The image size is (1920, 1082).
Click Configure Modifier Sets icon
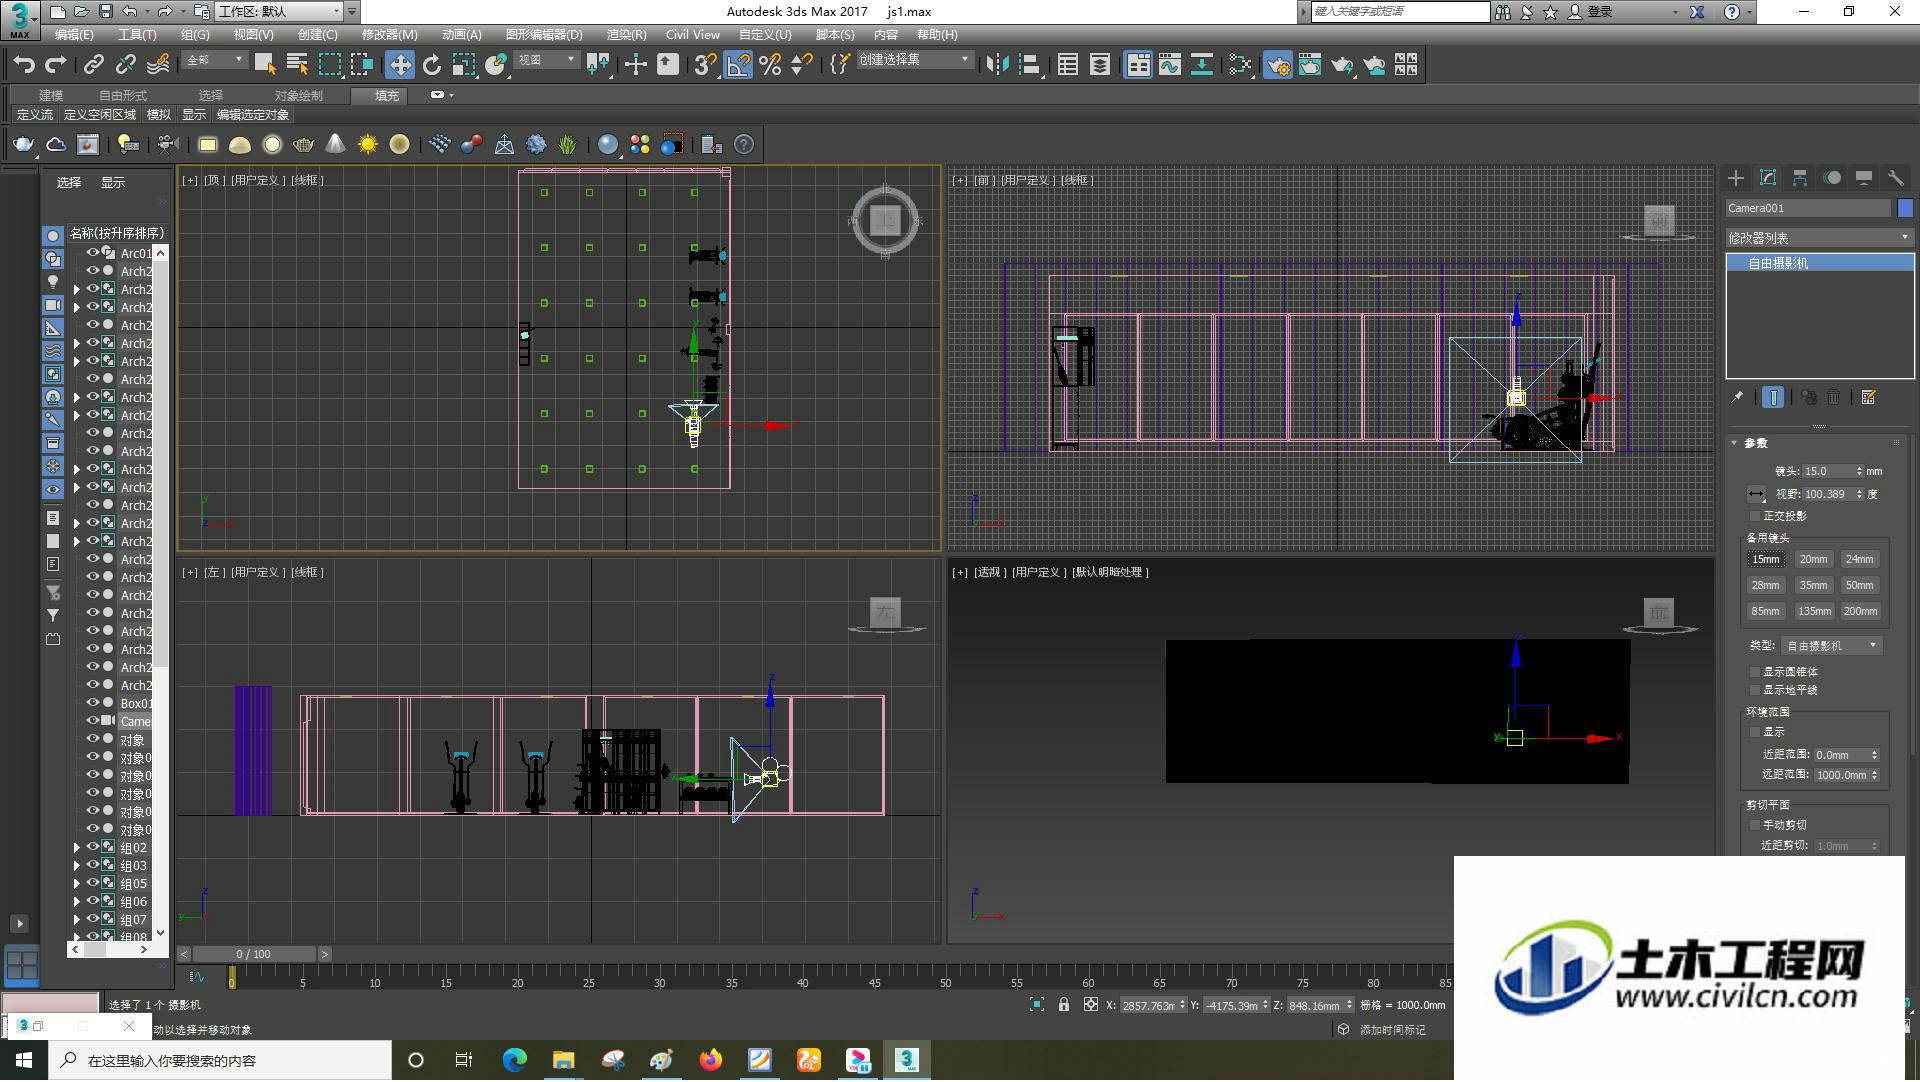click(1868, 397)
